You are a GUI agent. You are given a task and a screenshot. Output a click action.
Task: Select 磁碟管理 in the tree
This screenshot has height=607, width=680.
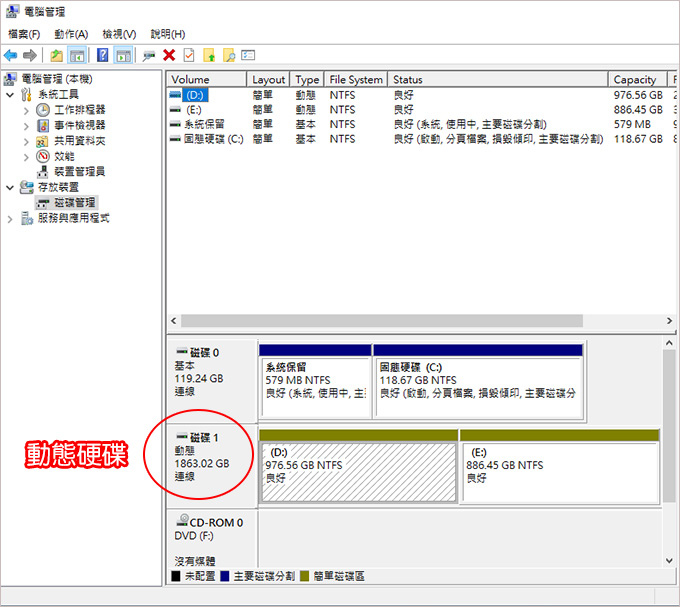[x=75, y=202]
